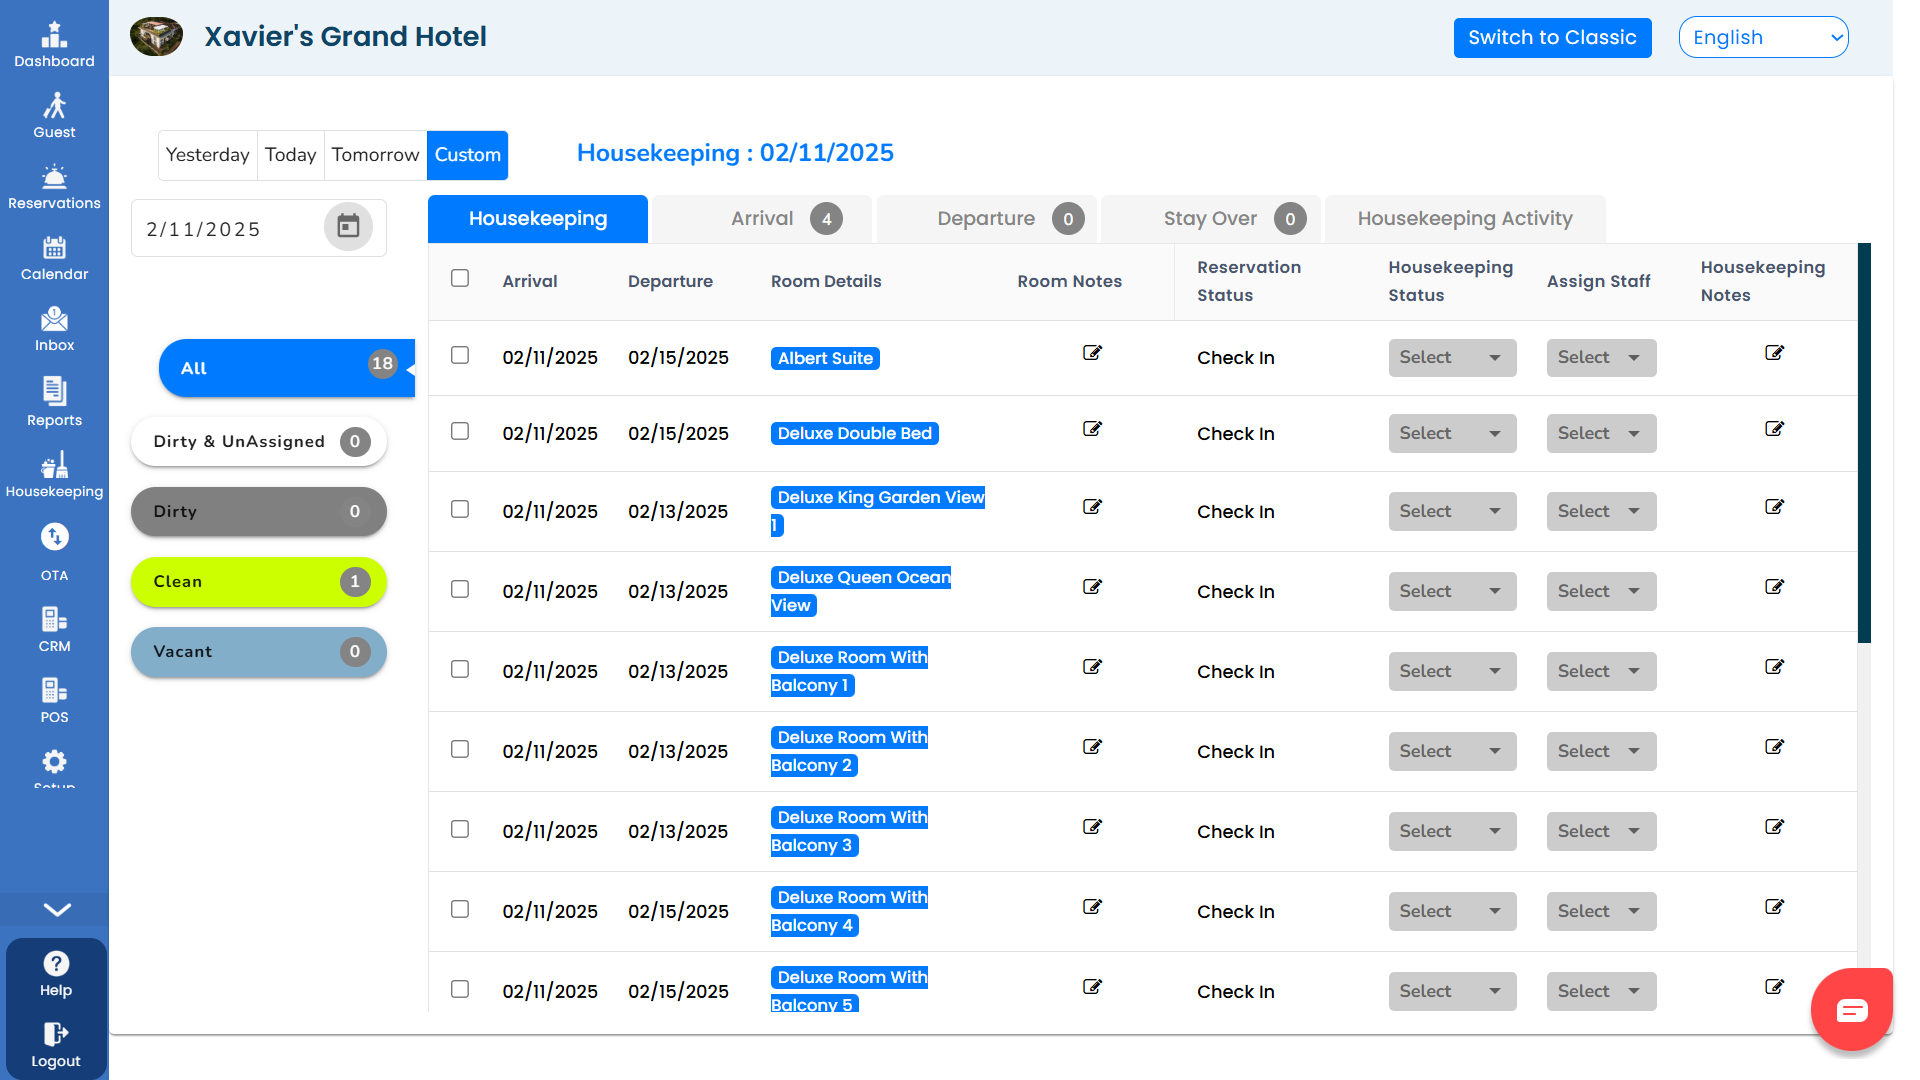Viewport: 1920px width, 1080px height.
Task: Click the Switch to Classic button
Action: click(x=1552, y=38)
